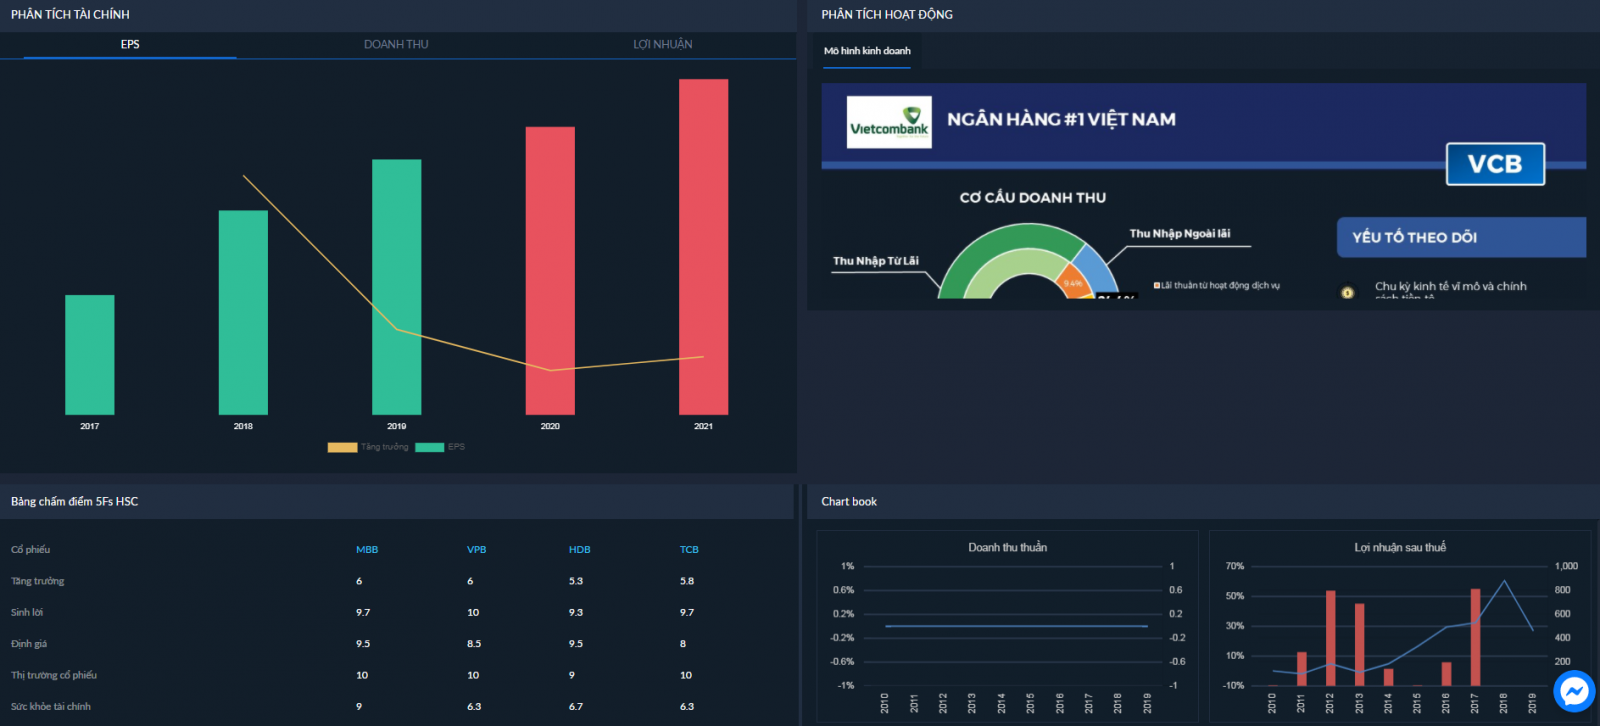Image resolution: width=1600 pixels, height=726 pixels.
Task: Click HDB's Tăng trưởng score 5.3
Action: pos(576,581)
